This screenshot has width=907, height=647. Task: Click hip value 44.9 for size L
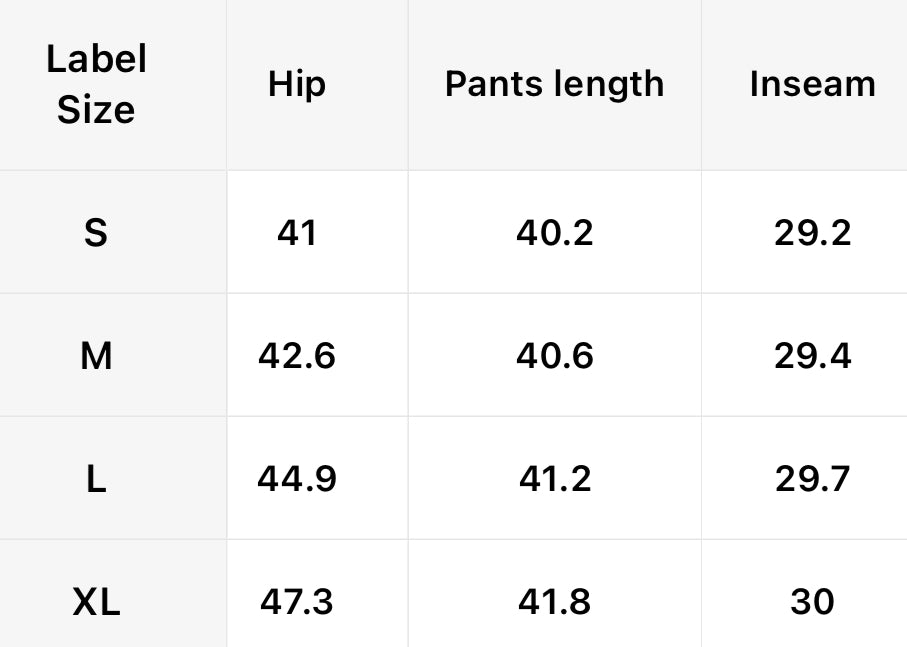(297, 479)
